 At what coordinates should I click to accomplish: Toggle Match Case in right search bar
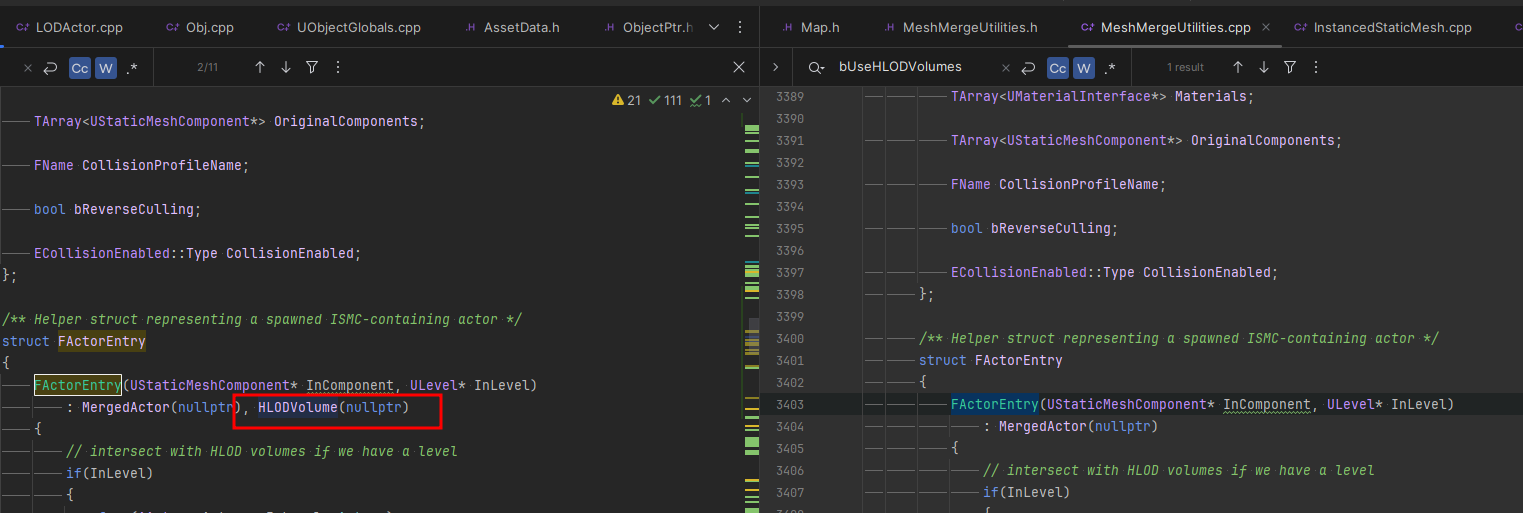1058,68
